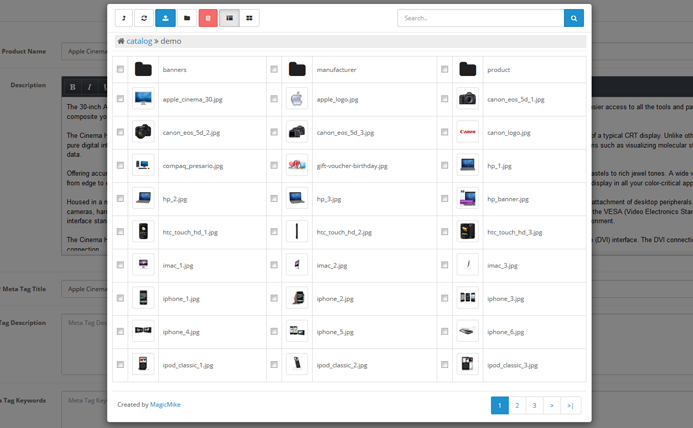Viewport: 693px width, 428px height.
Task: Check the banners folder checkbox
Action: tap(120, 69)
